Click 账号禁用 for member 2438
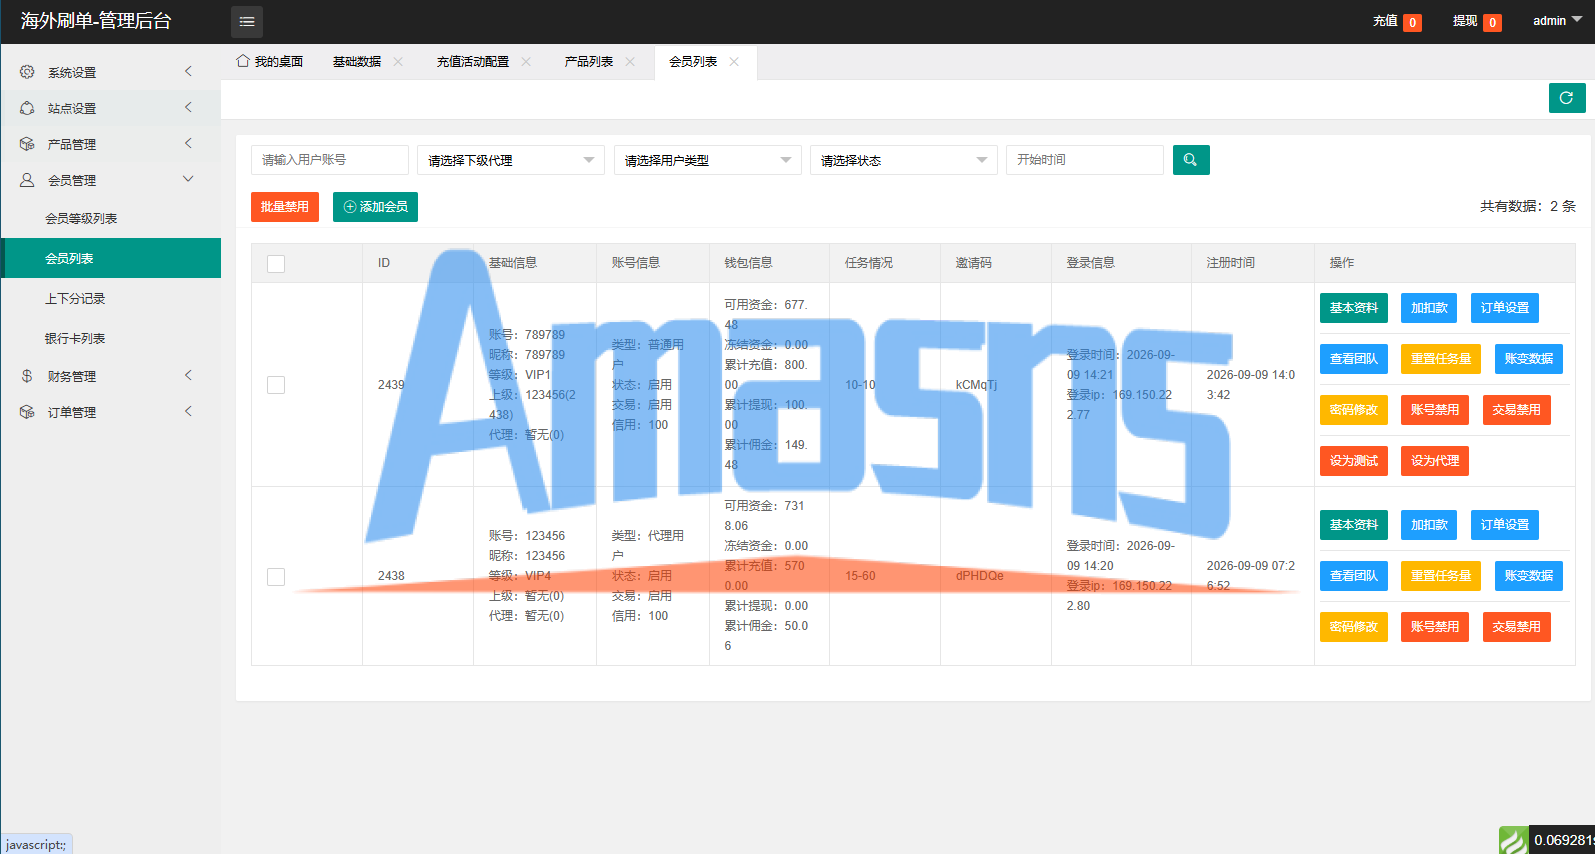This screenshot has height=854, width=1595. [x=1435, y=627]
